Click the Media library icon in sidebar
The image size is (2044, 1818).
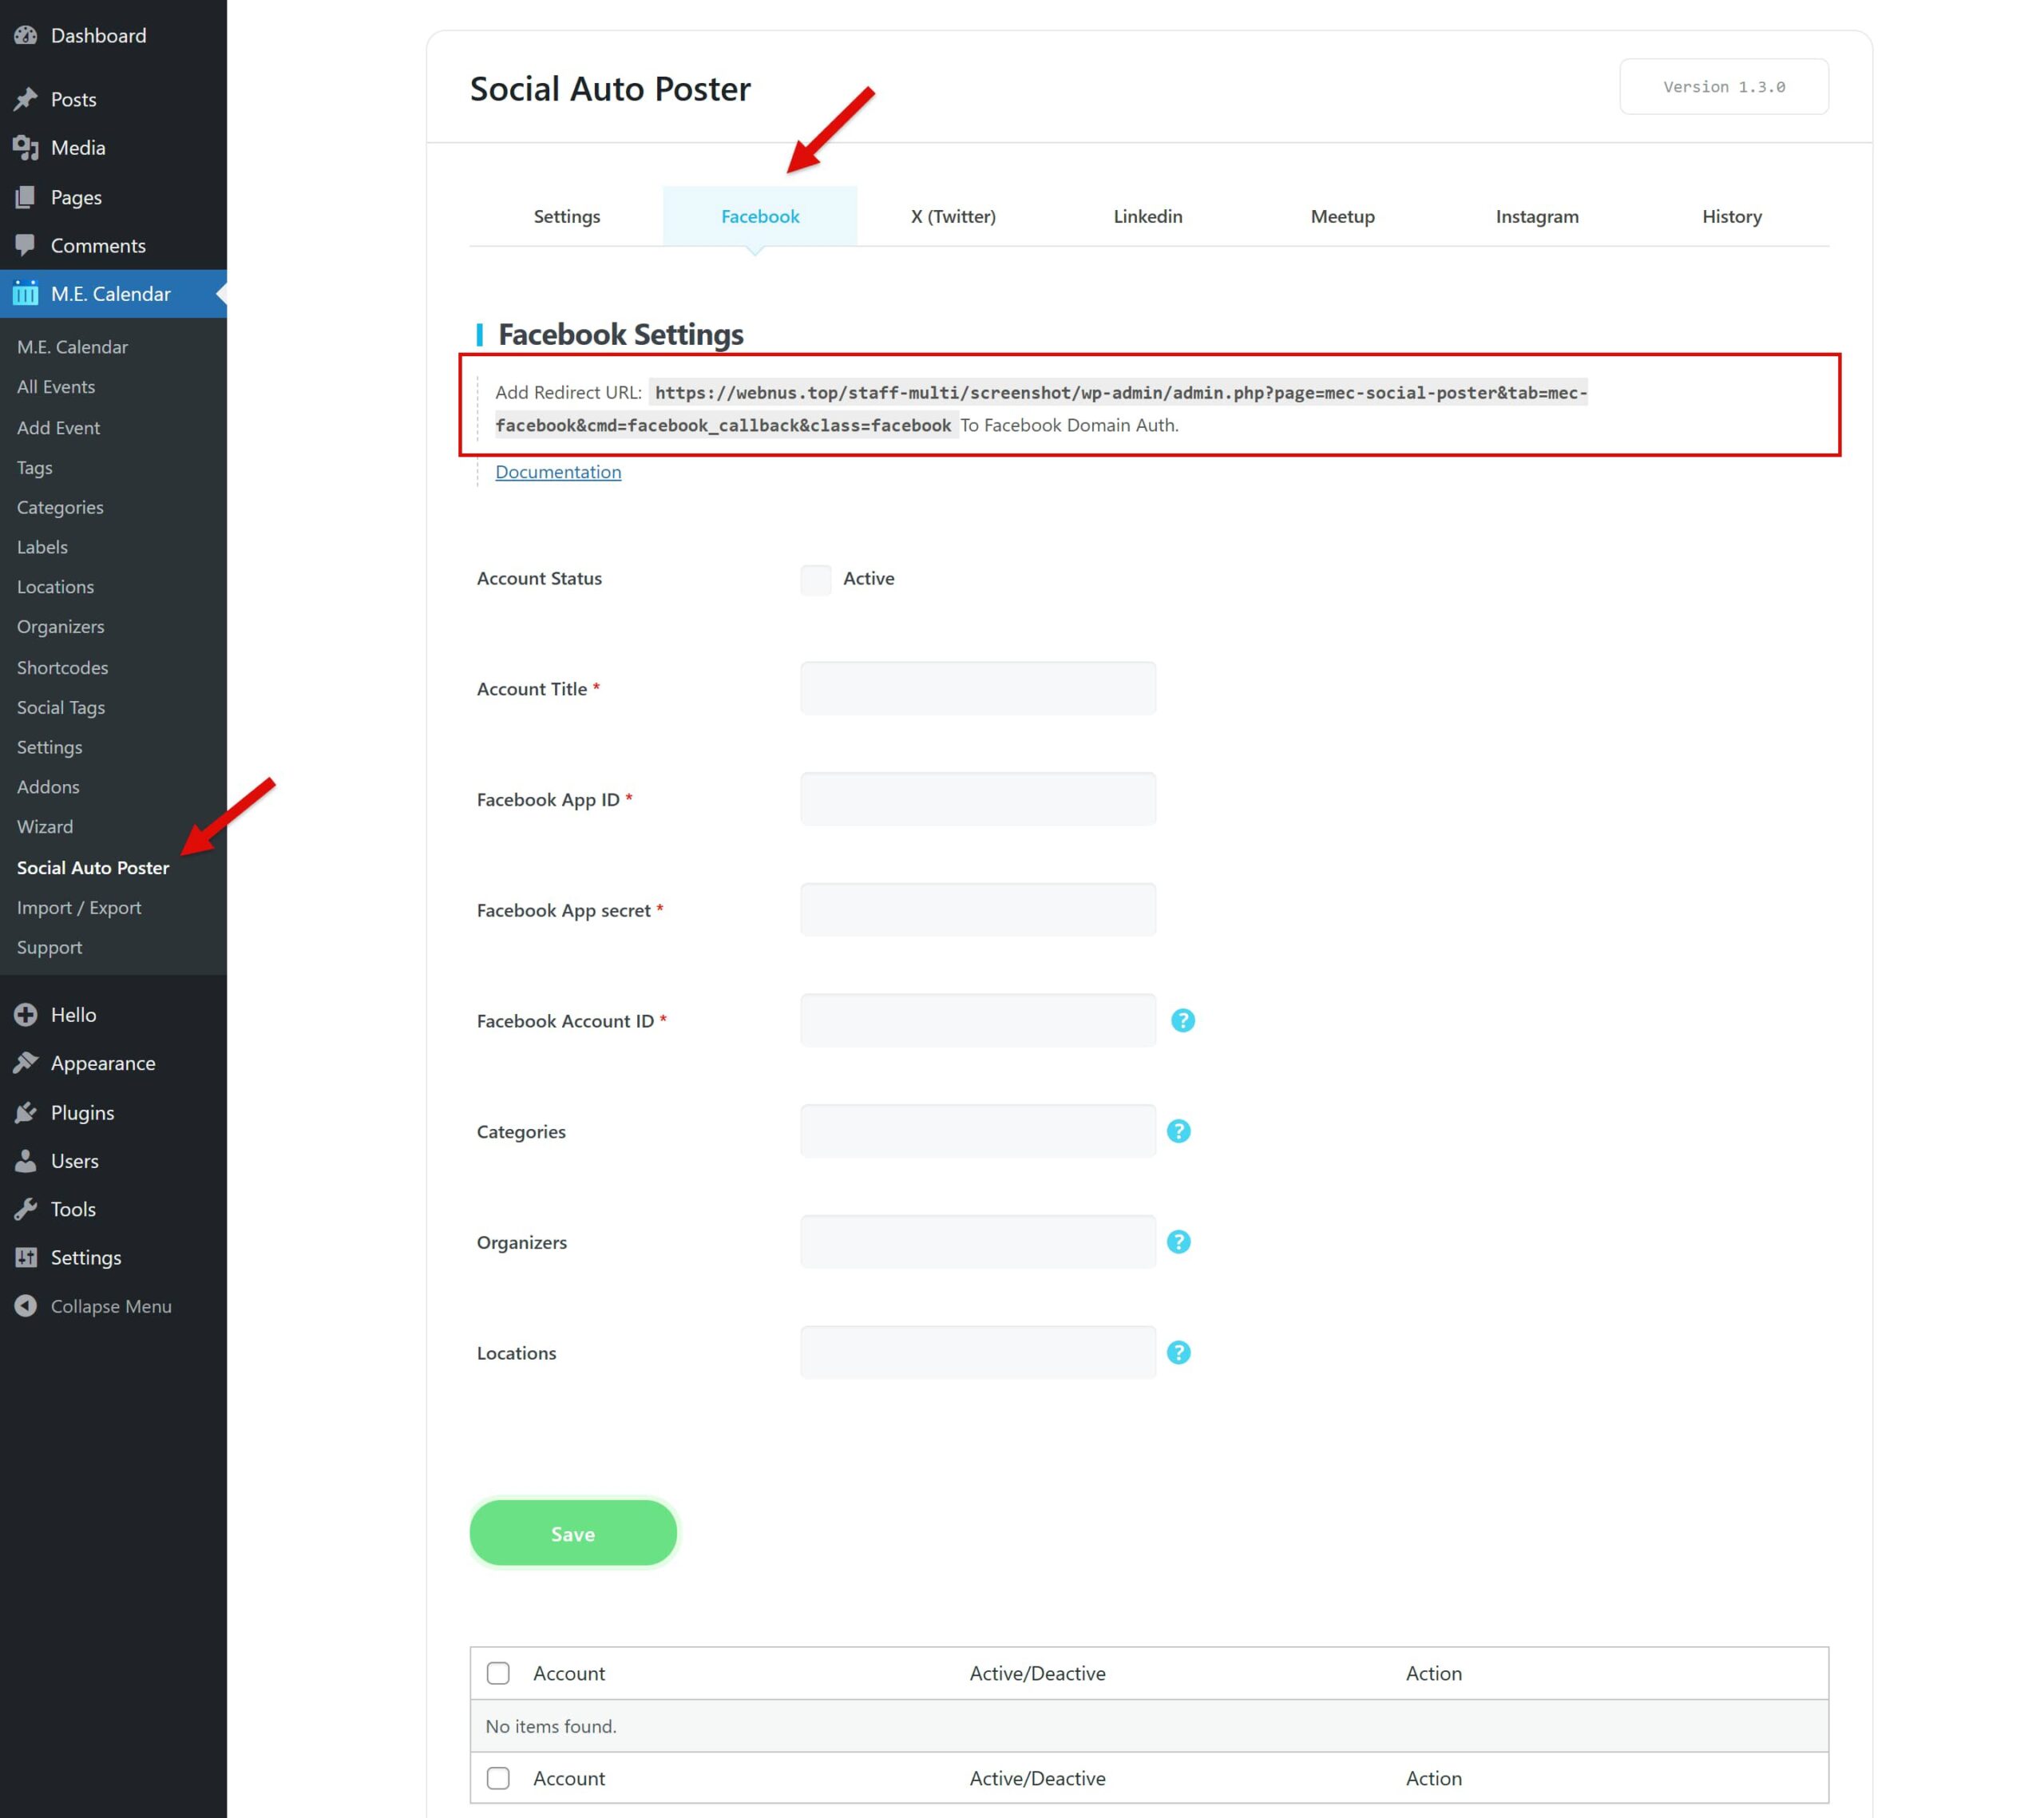pyautogui.click(x=25, y=147)
